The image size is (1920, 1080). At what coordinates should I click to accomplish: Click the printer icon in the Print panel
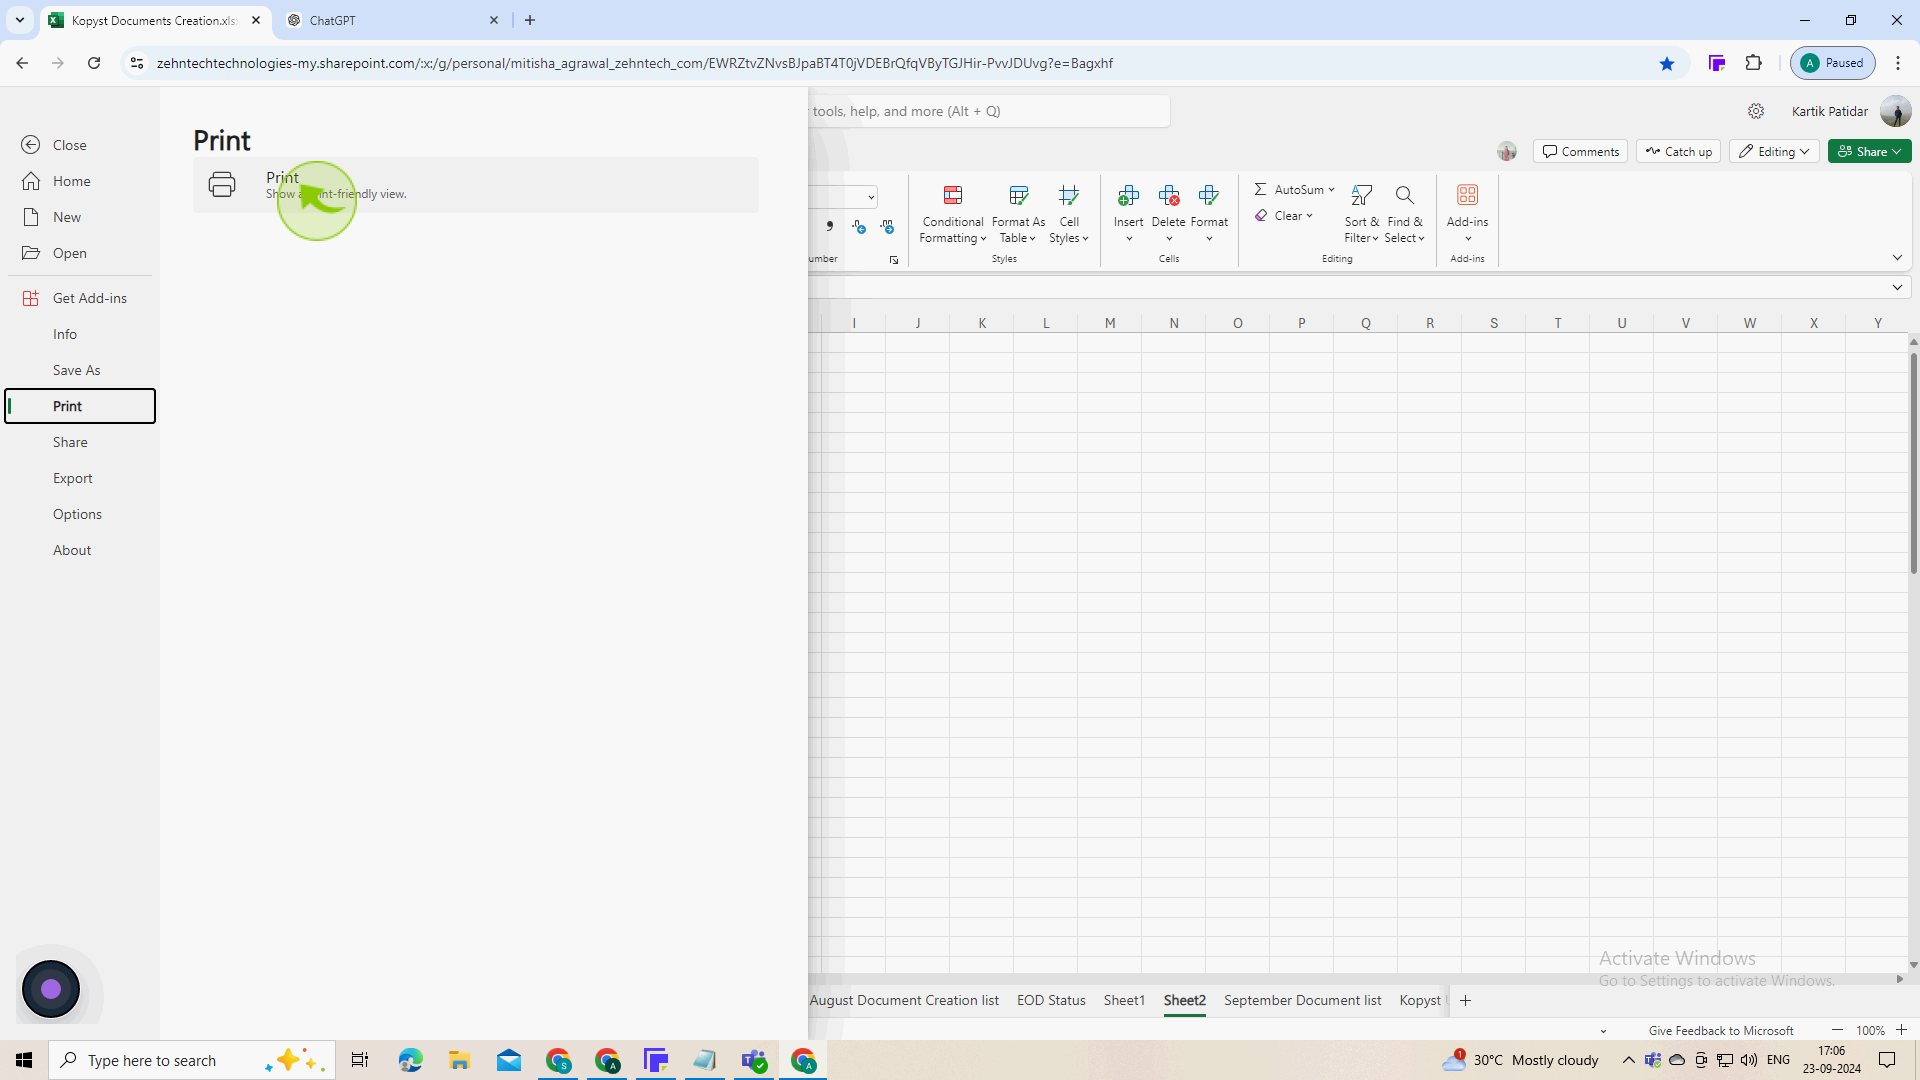[x=222, y=185]
